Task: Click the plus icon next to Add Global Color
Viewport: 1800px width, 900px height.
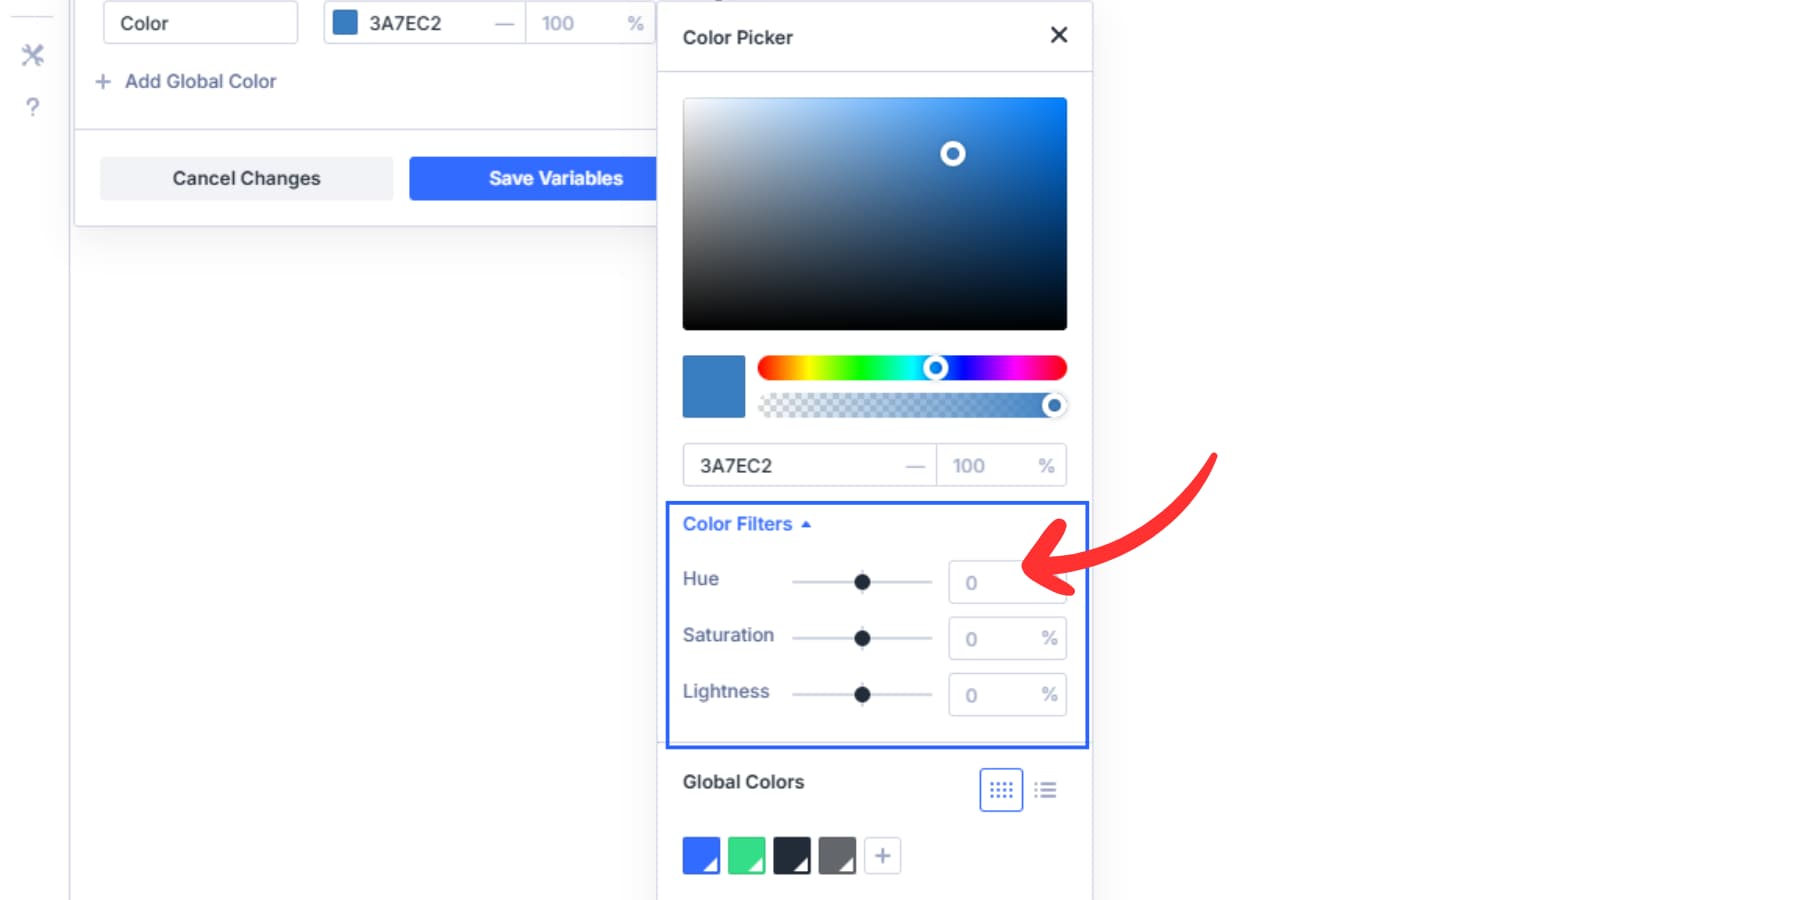Action: click(103, 81)
